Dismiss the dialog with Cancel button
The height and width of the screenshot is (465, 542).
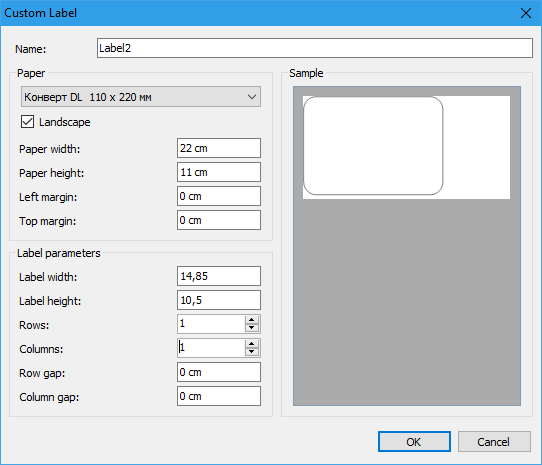494,441
